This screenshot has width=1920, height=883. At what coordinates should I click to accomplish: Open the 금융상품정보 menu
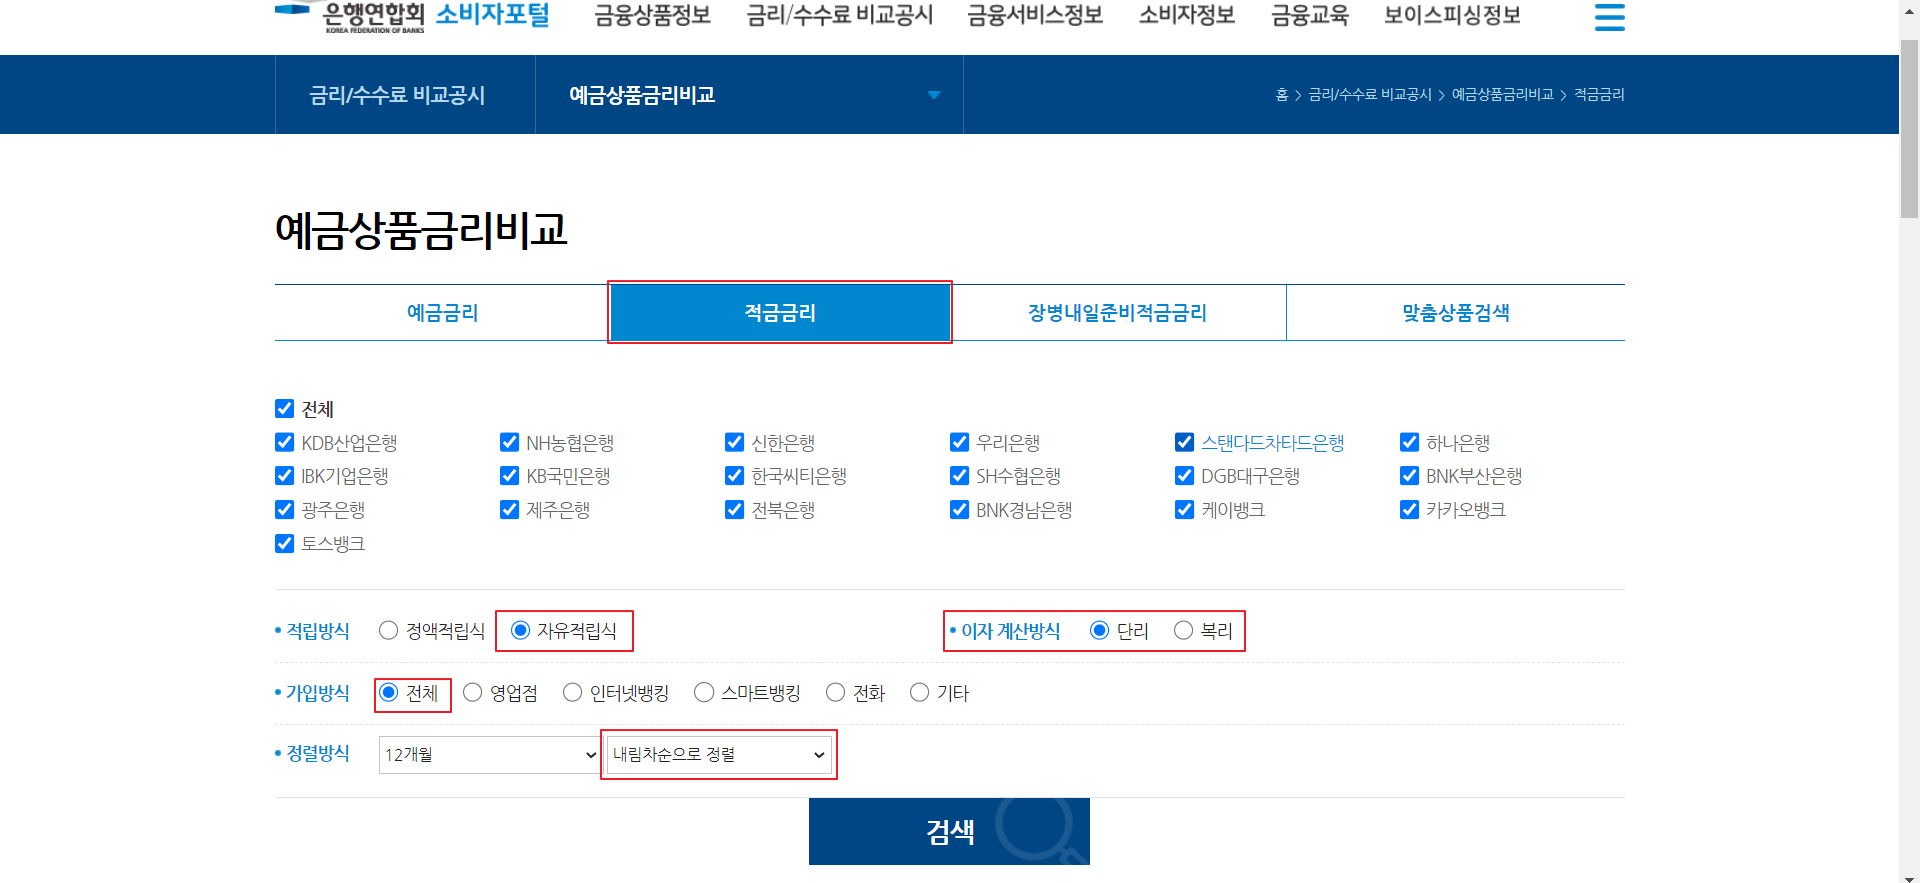coord(652,15)
